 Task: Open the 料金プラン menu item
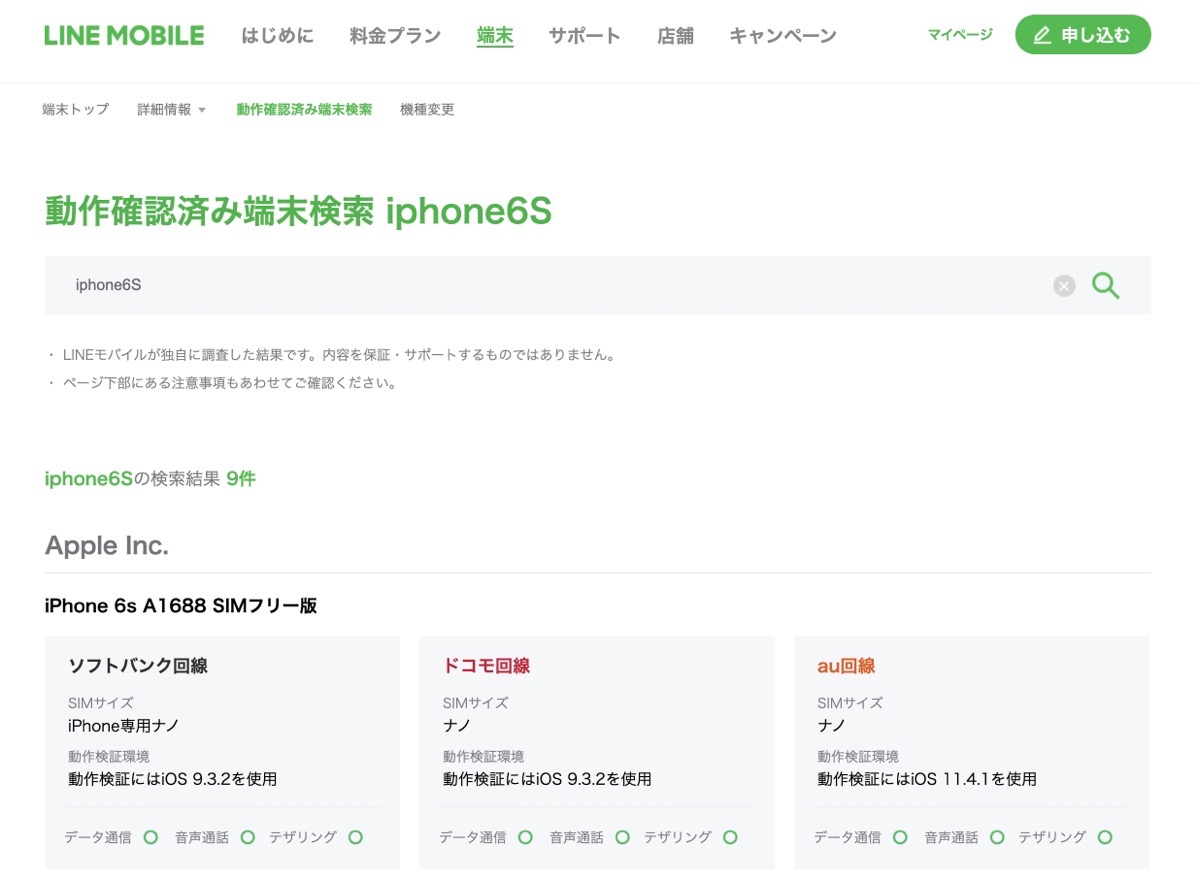point(395,35)
